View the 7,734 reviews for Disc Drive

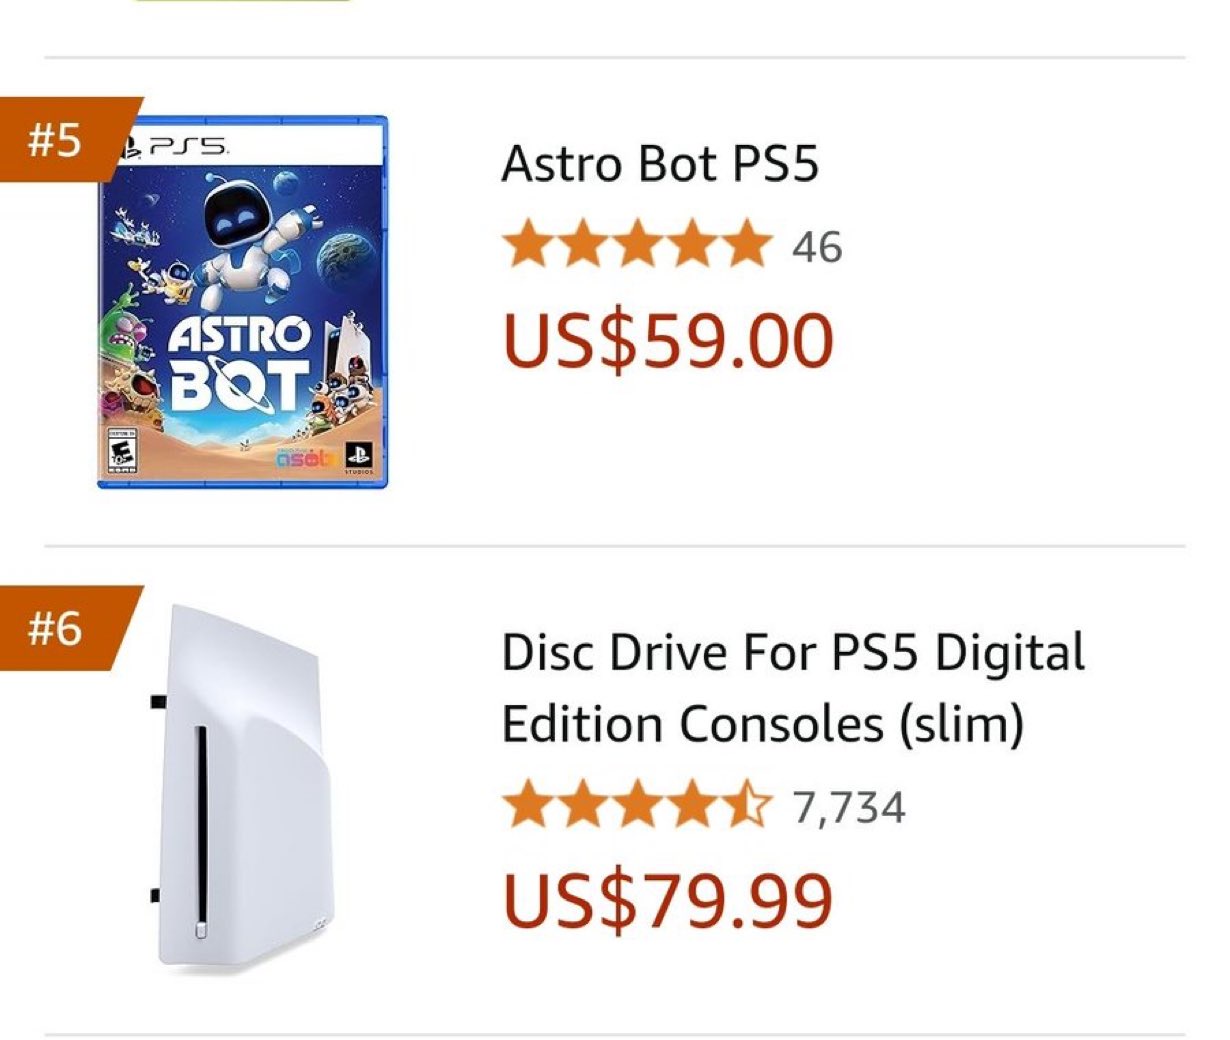point(849,808)
